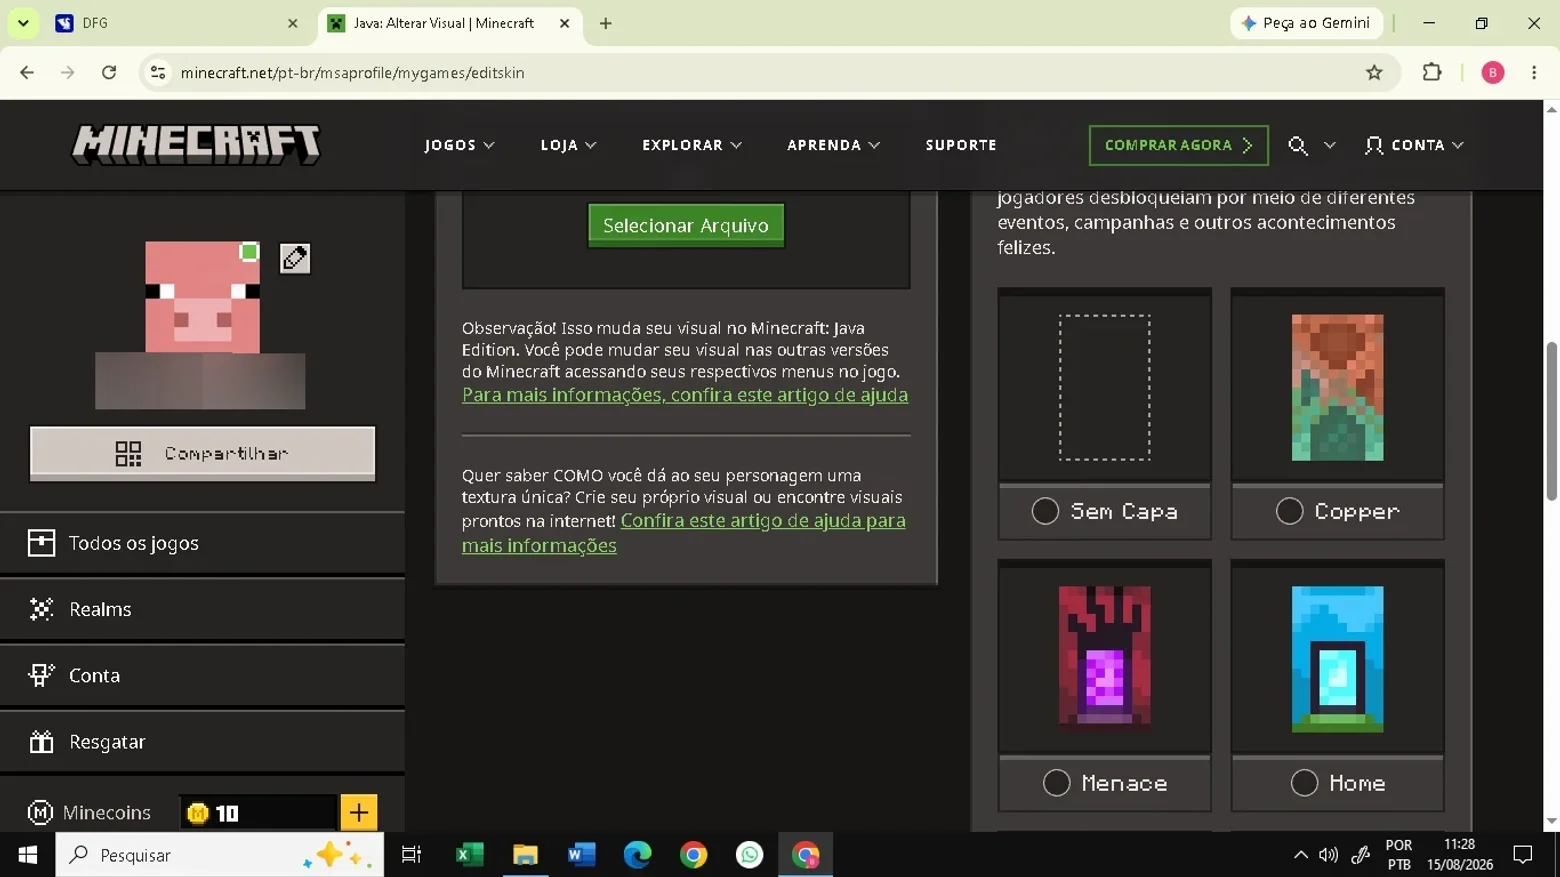Viewport: 1560px width, 877px height.
Task: Click the Minecoins M icon
Action: pyautogui.click(x=40, y=812)
